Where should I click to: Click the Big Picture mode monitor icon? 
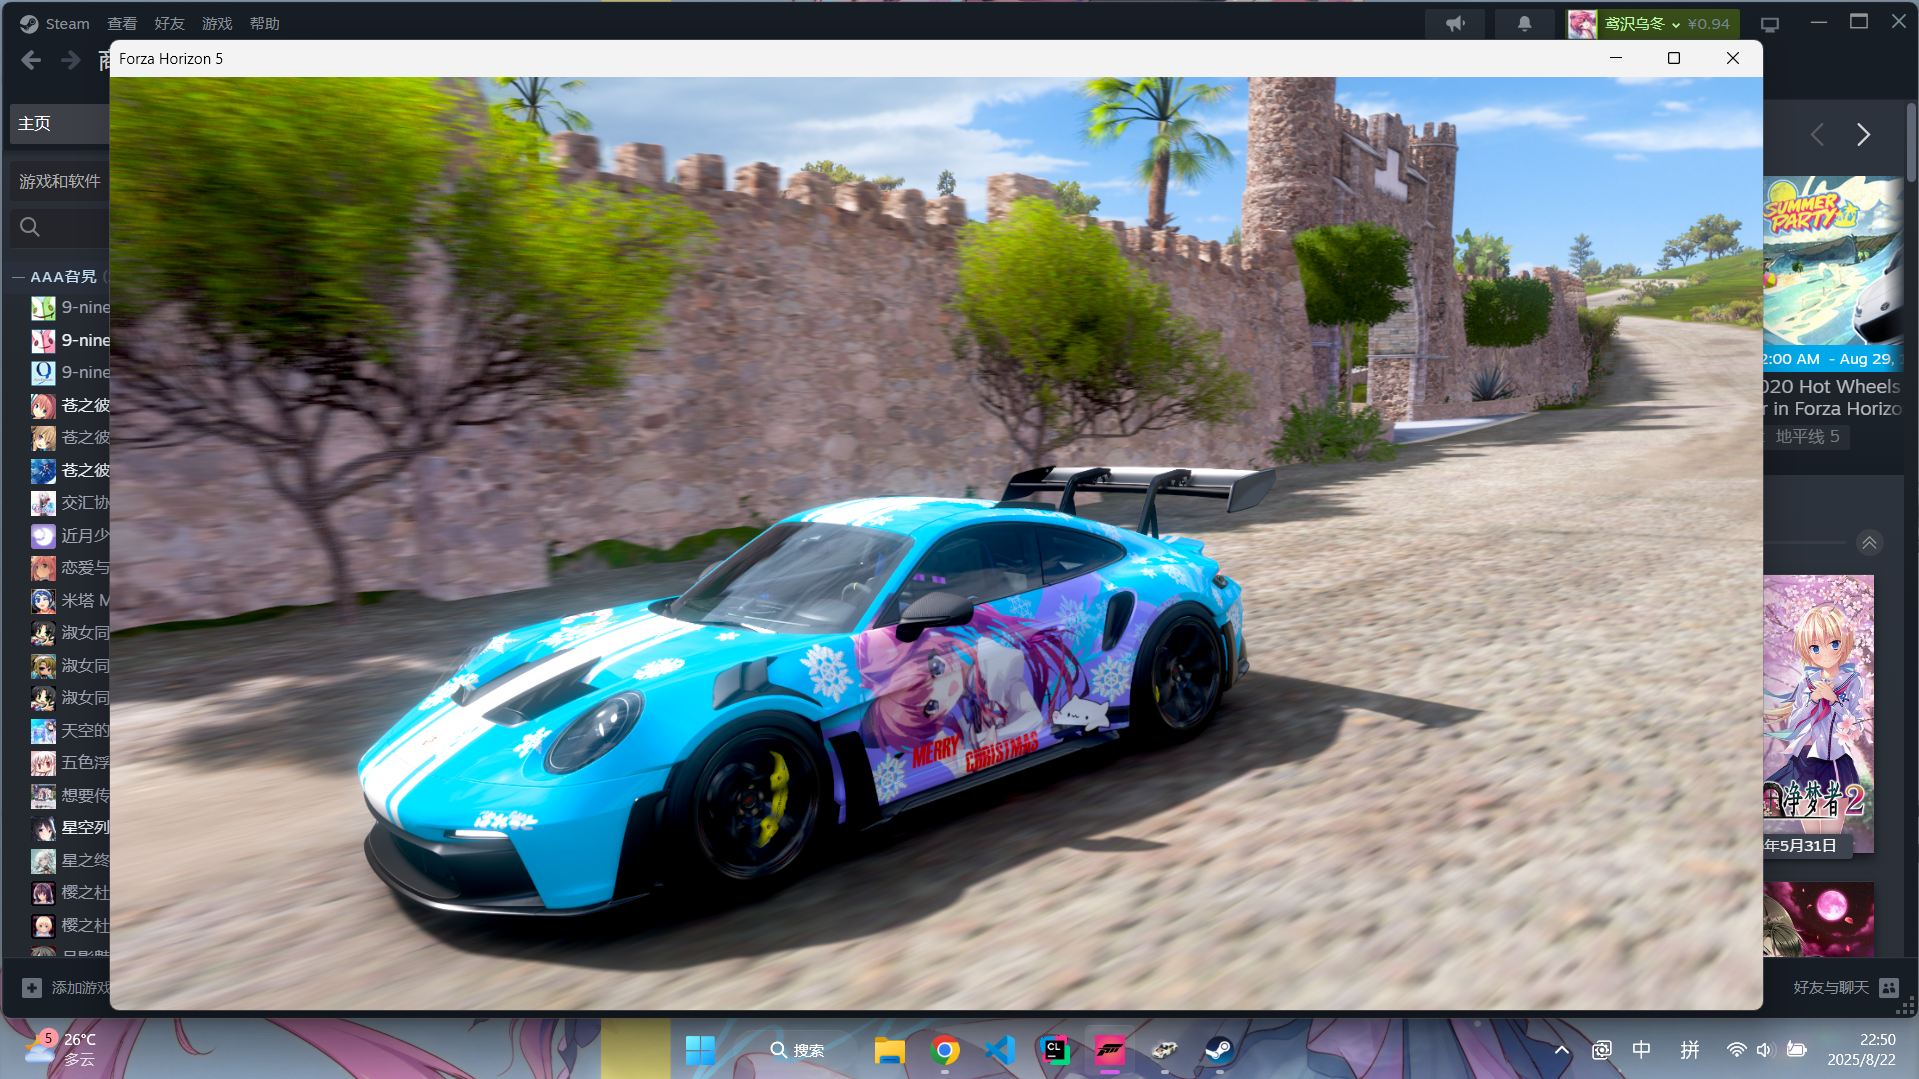pos(1770,24)
